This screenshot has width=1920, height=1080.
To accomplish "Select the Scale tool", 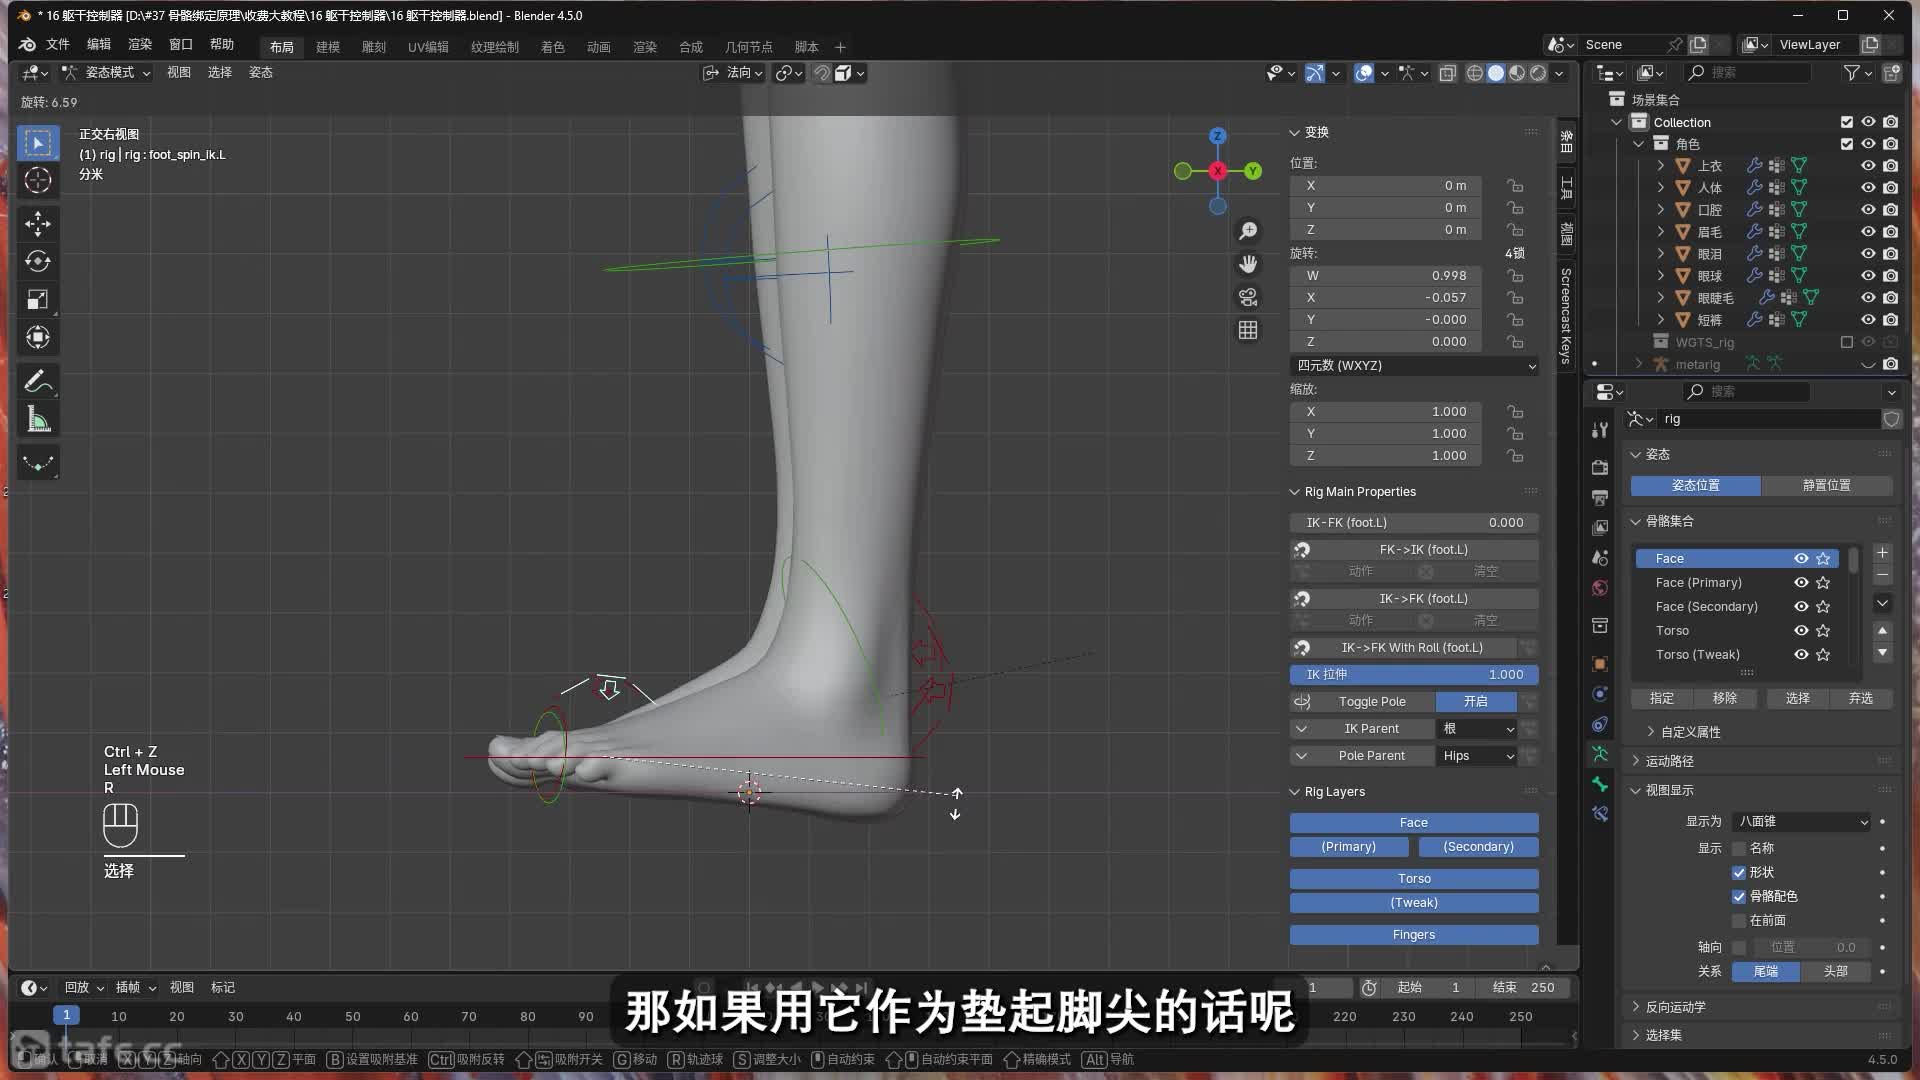I will click(x=38, y=300).
